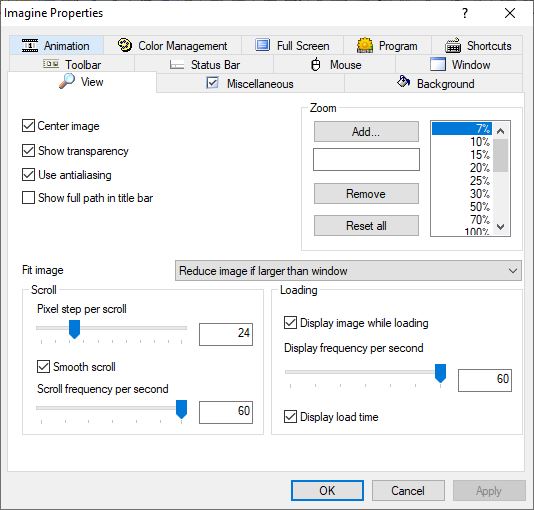Click the Window tab icon

(x=438, y=64)
